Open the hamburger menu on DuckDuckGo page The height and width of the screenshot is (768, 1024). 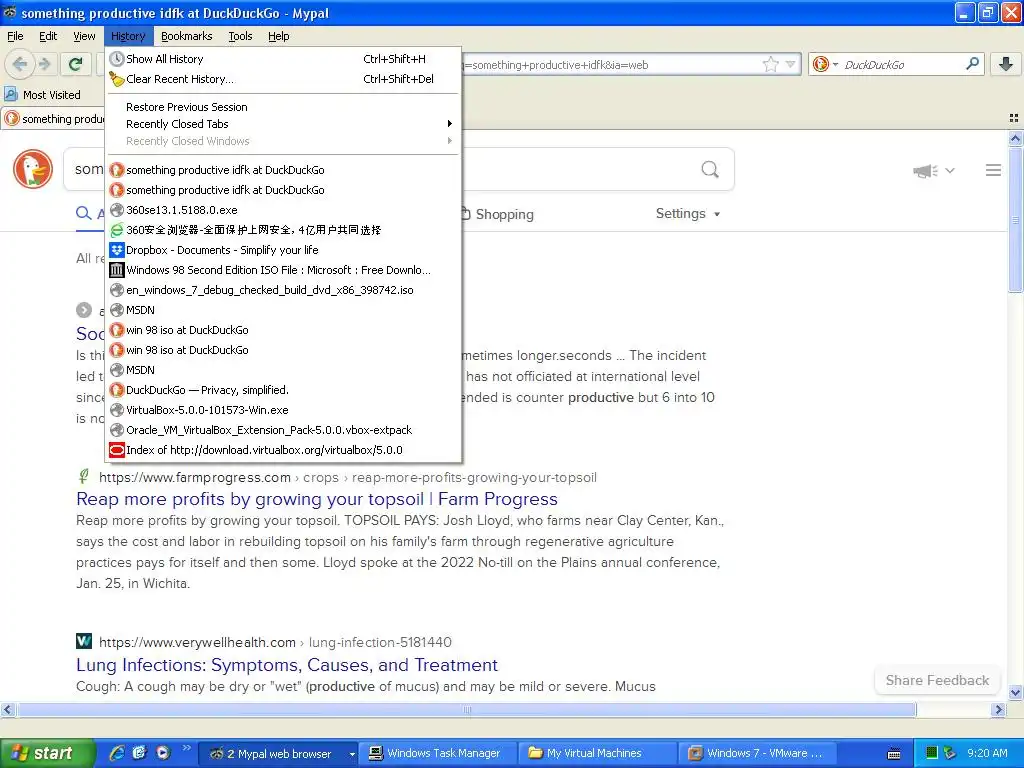(993, 170)
